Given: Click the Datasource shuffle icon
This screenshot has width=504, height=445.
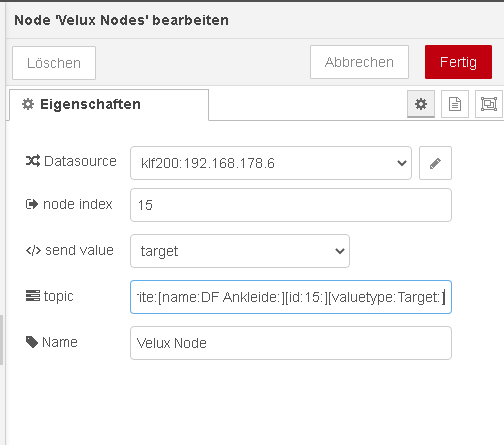Looking at the screenshot, I should point(33,161).
